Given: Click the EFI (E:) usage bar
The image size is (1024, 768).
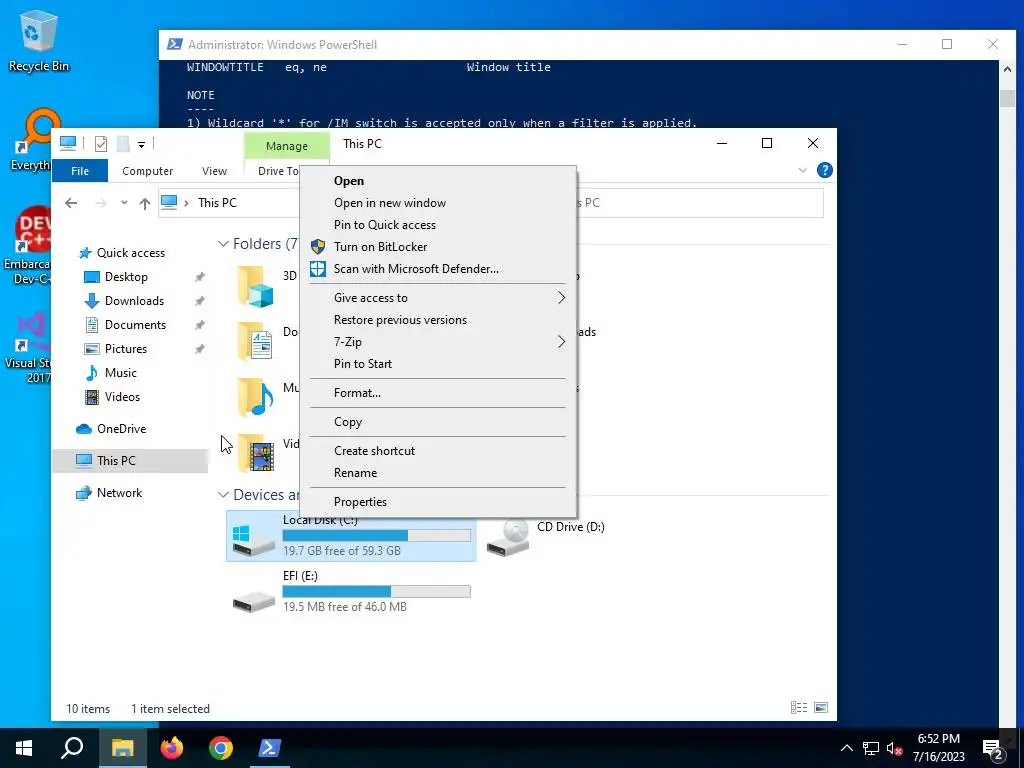Looking at the screenshot, I should (x=377, y=592).
